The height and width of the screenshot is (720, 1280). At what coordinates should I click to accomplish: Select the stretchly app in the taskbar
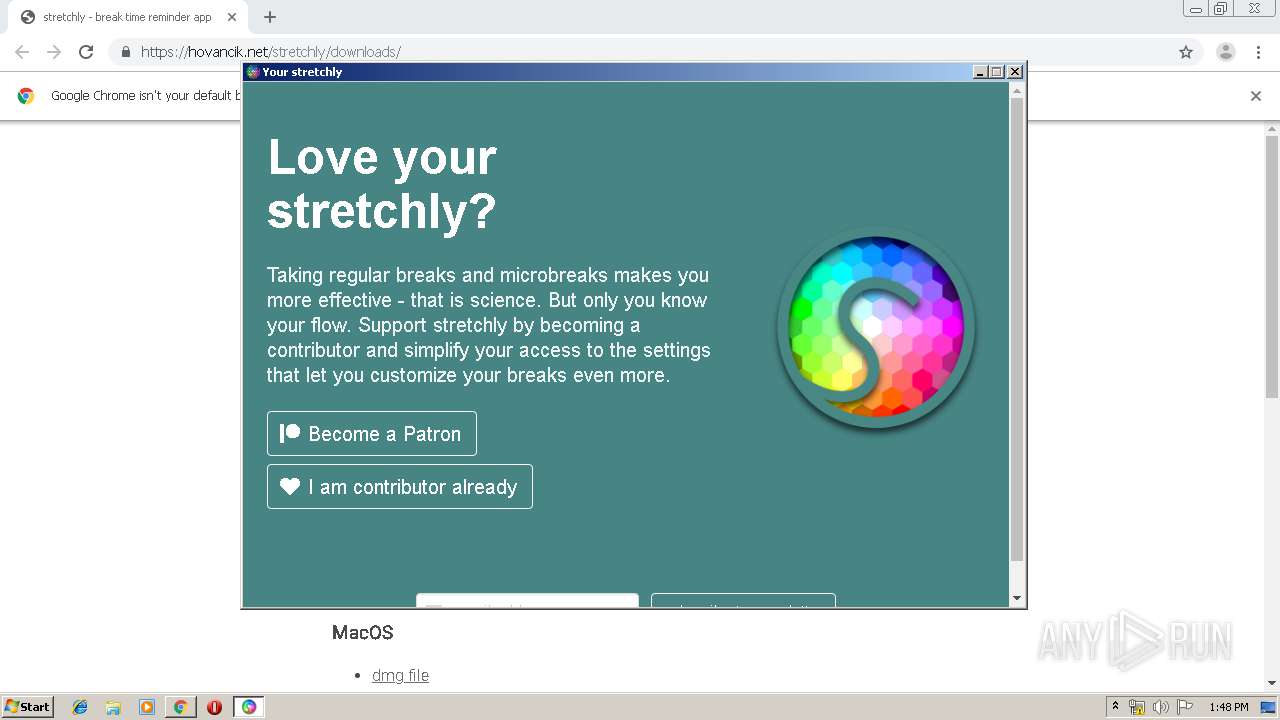pyautogui.click(x=249, y=707)
